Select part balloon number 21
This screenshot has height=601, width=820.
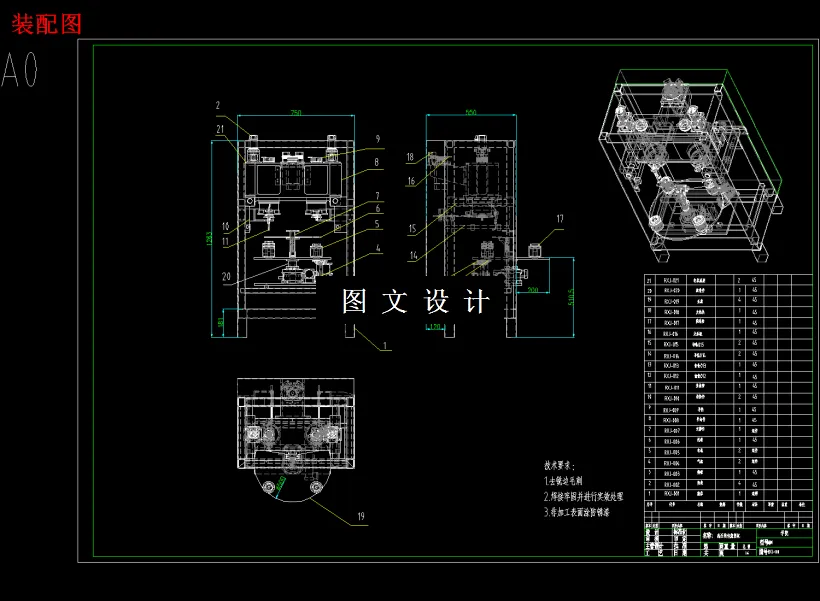[220, 129]
